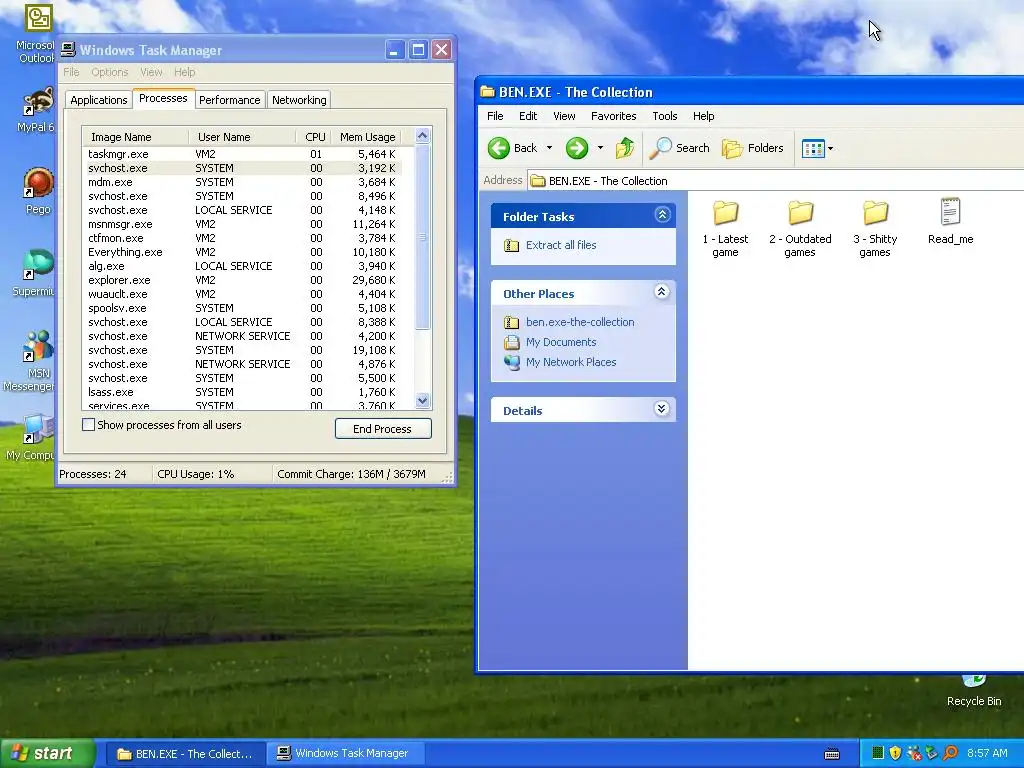
Task: Switch to the Networking tab
Action: (x=299, y=100)
